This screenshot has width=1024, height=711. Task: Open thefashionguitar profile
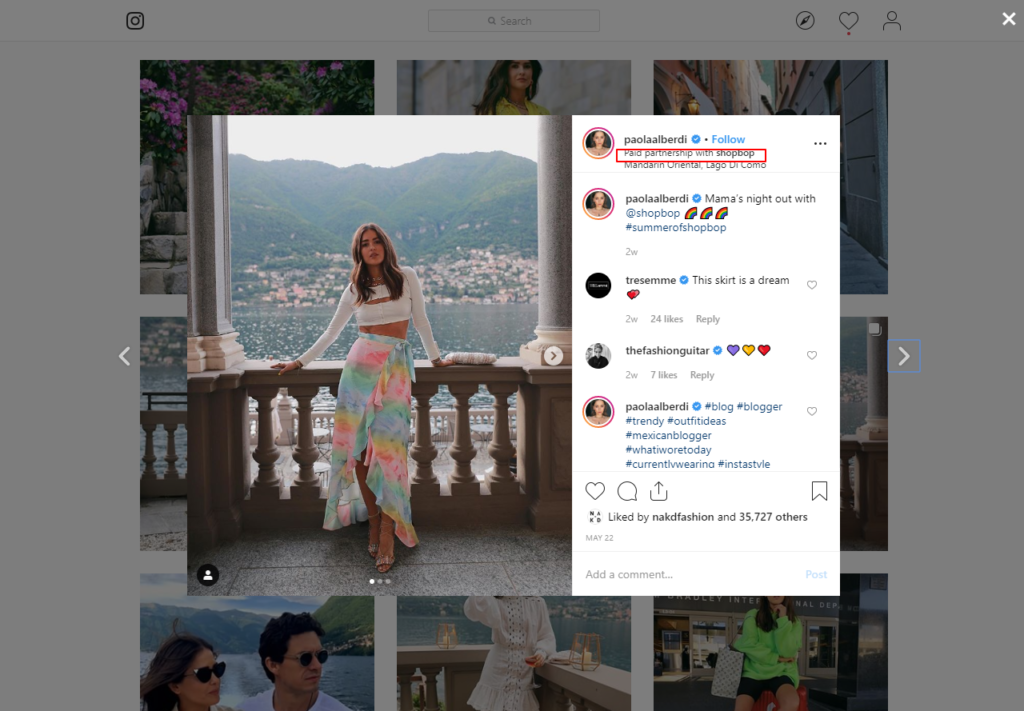pyautogui.click(x=667, y=351)
